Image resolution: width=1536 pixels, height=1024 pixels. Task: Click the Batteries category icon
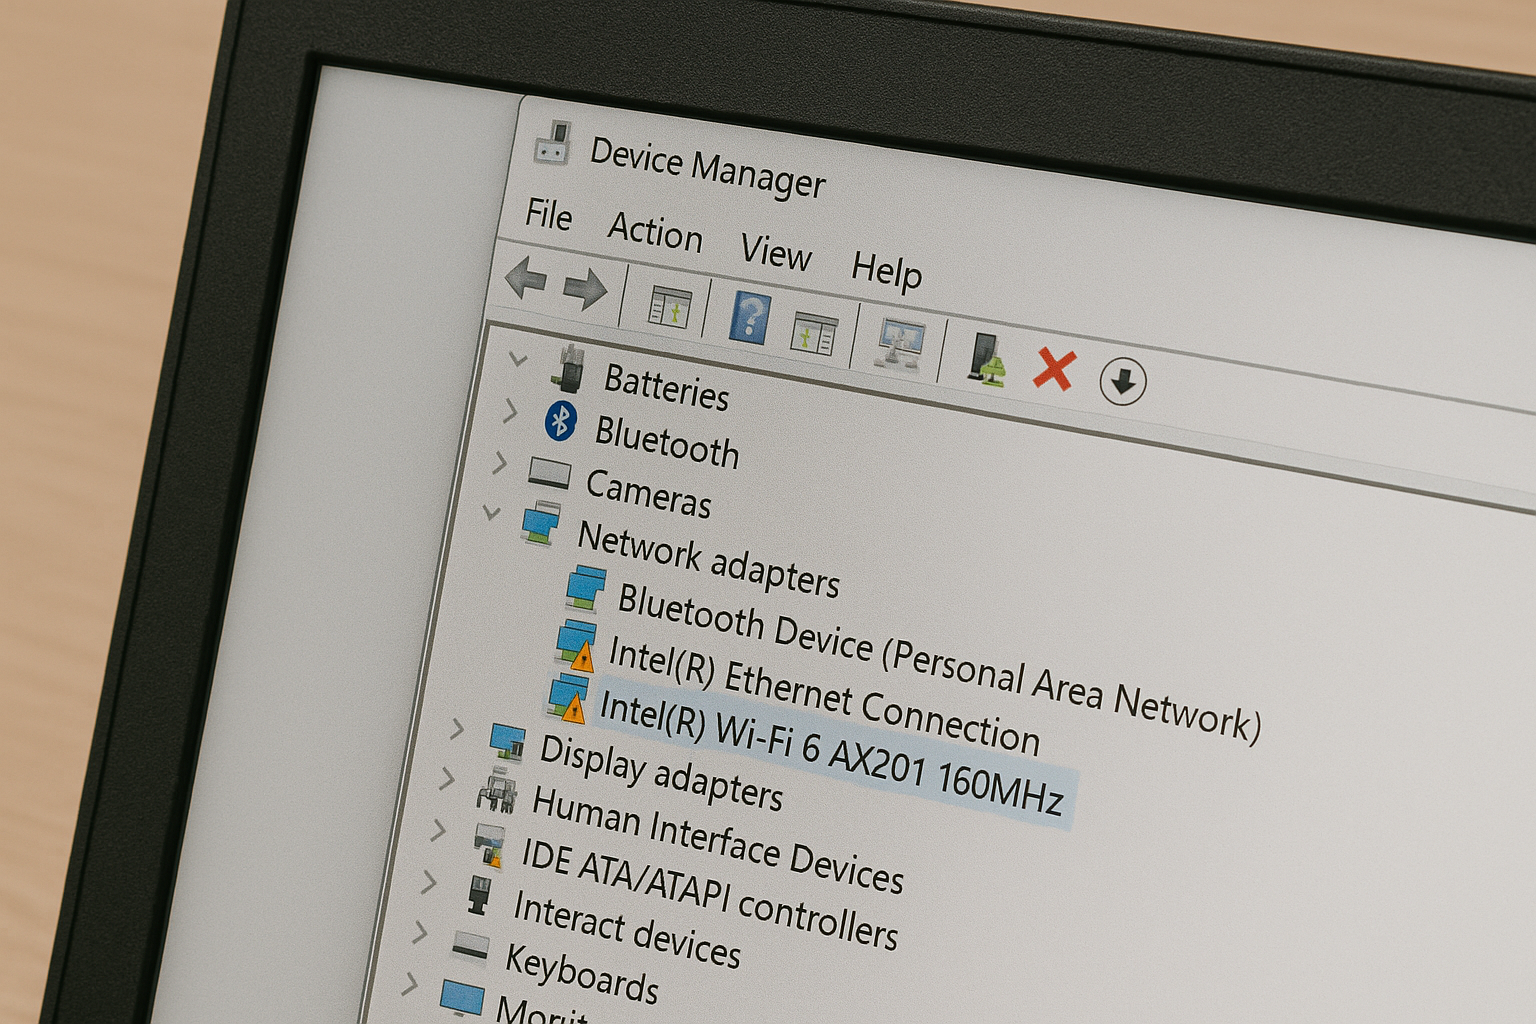pos(570,369)
